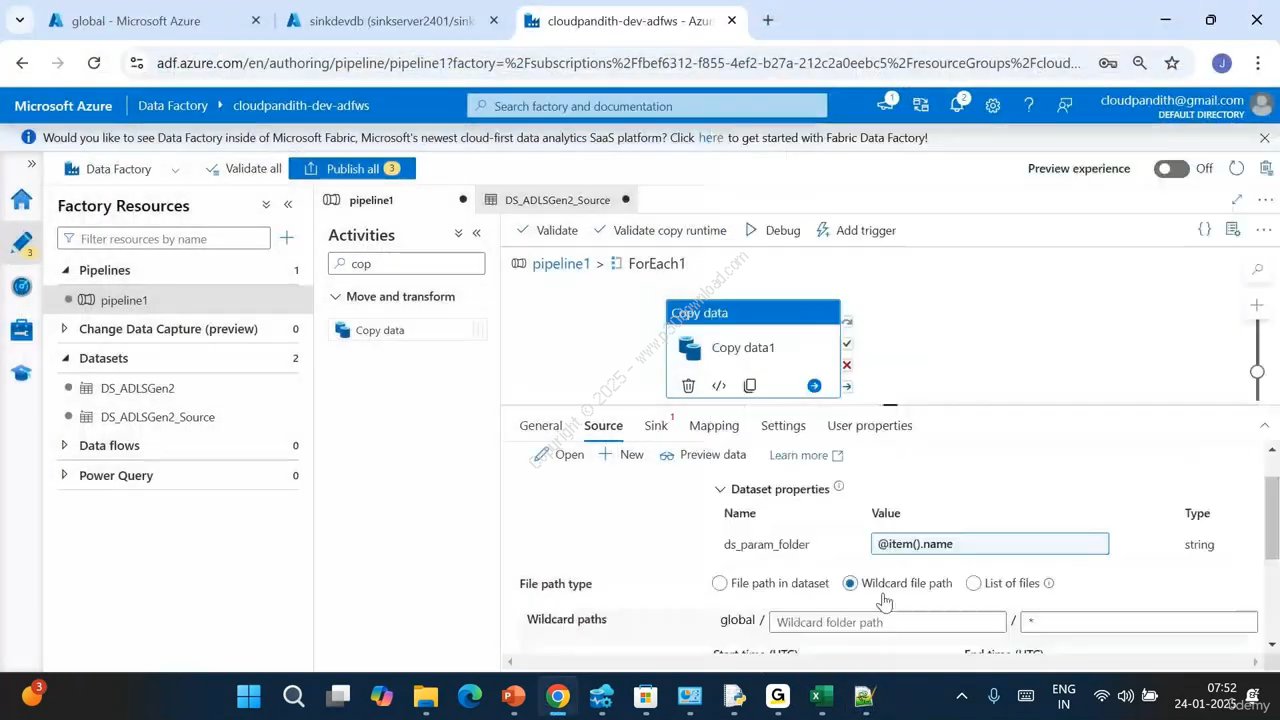
Task: Expand Change Data Capture (preview) section
Action: coord(65,328)
